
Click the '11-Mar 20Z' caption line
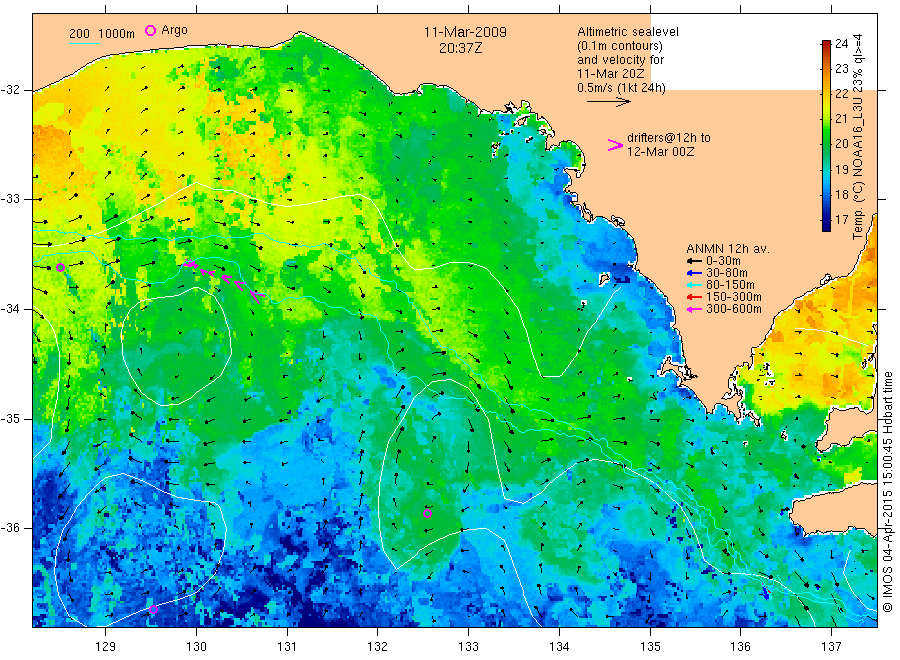611,74
